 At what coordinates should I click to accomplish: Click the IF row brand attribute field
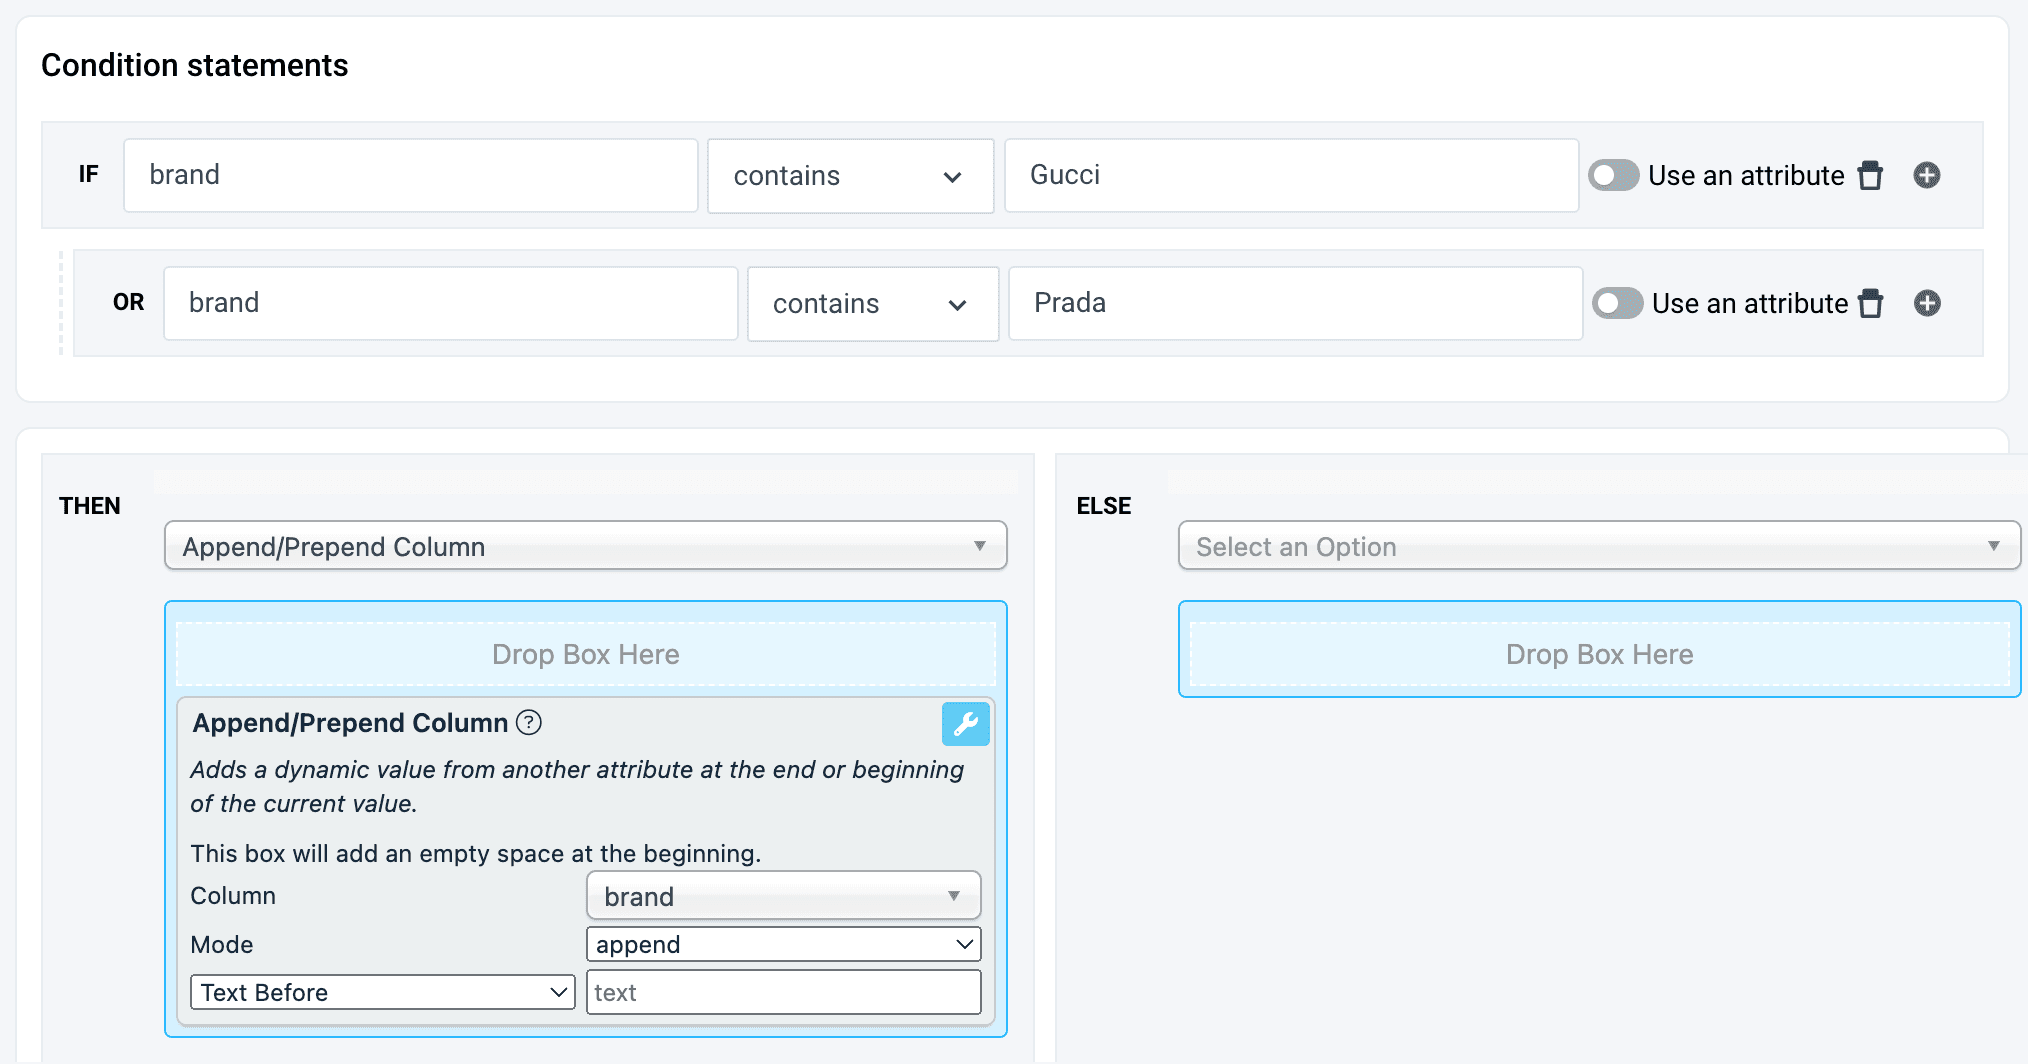point(410,176)
